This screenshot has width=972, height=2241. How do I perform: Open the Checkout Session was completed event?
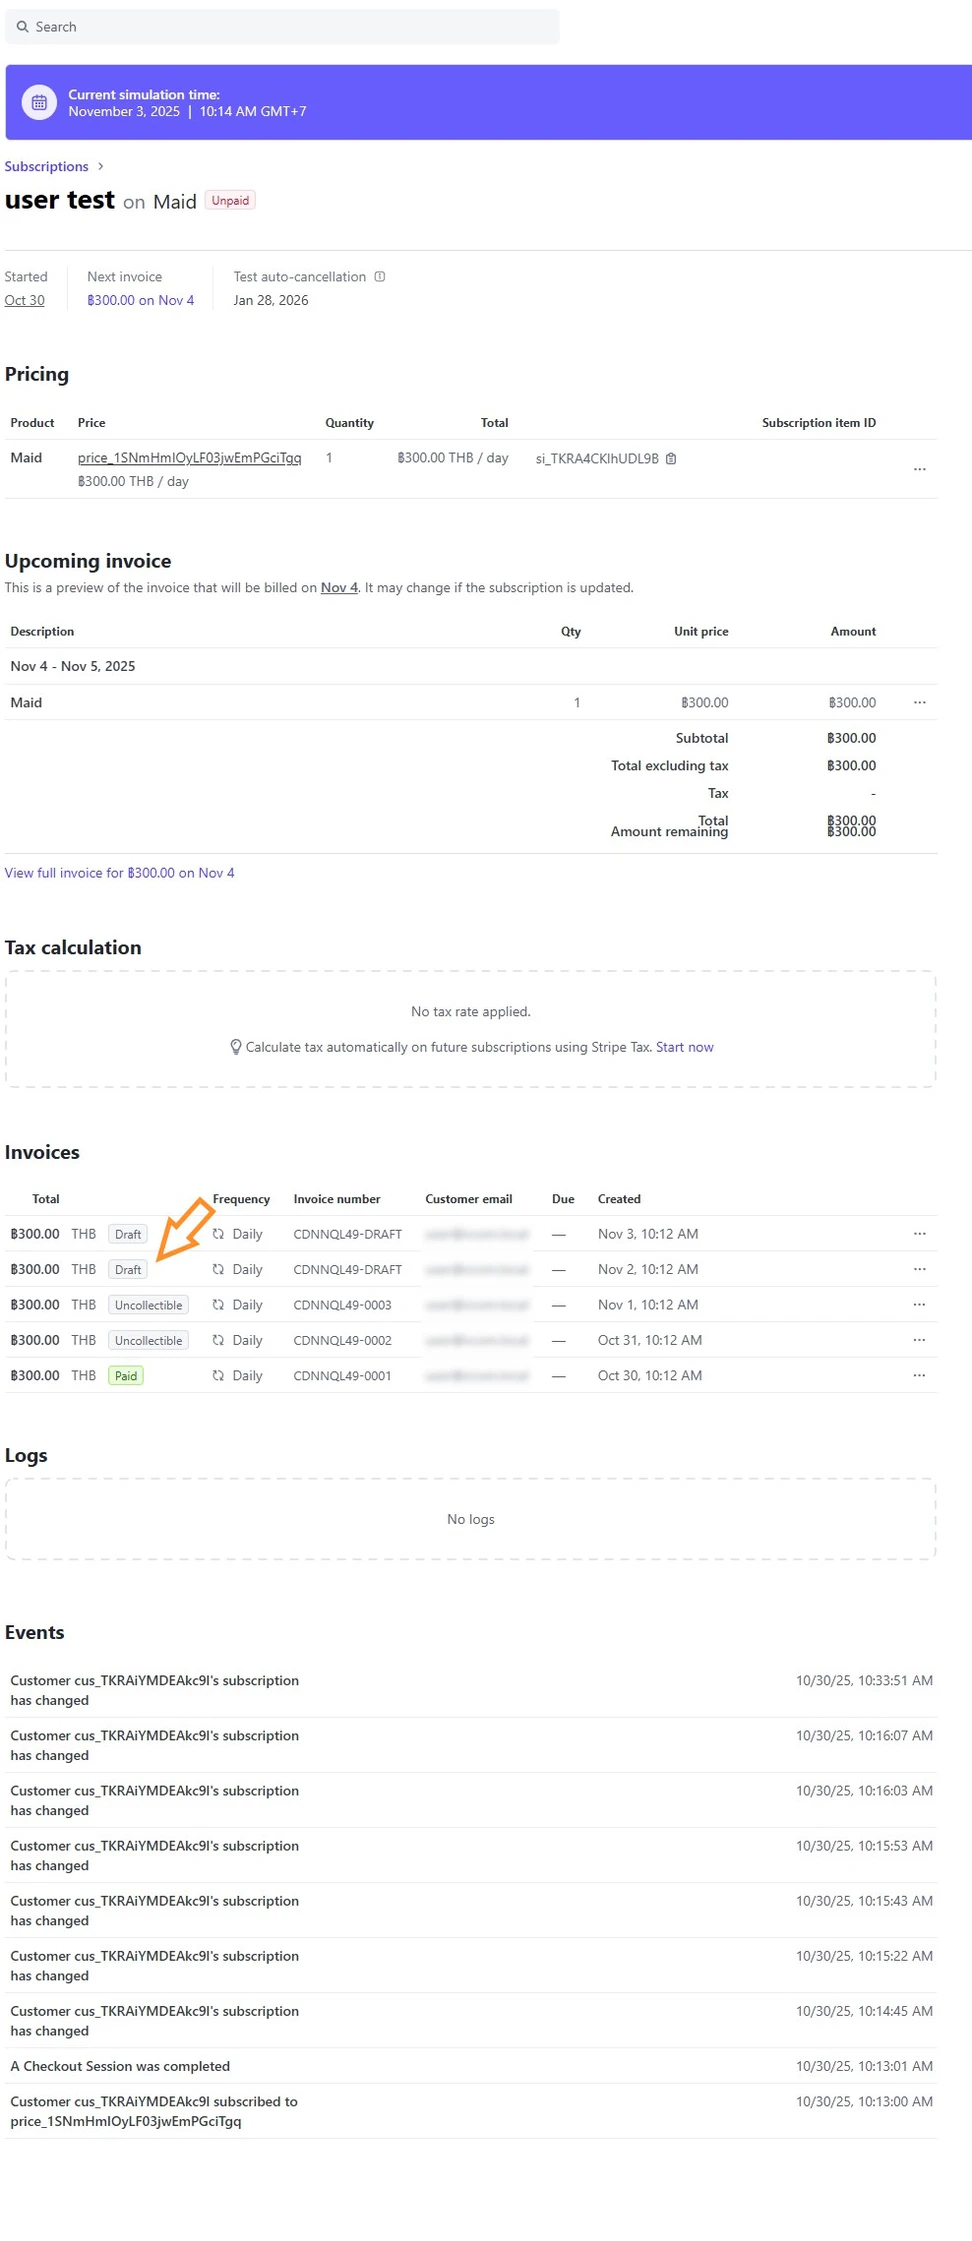point(120,2066)
